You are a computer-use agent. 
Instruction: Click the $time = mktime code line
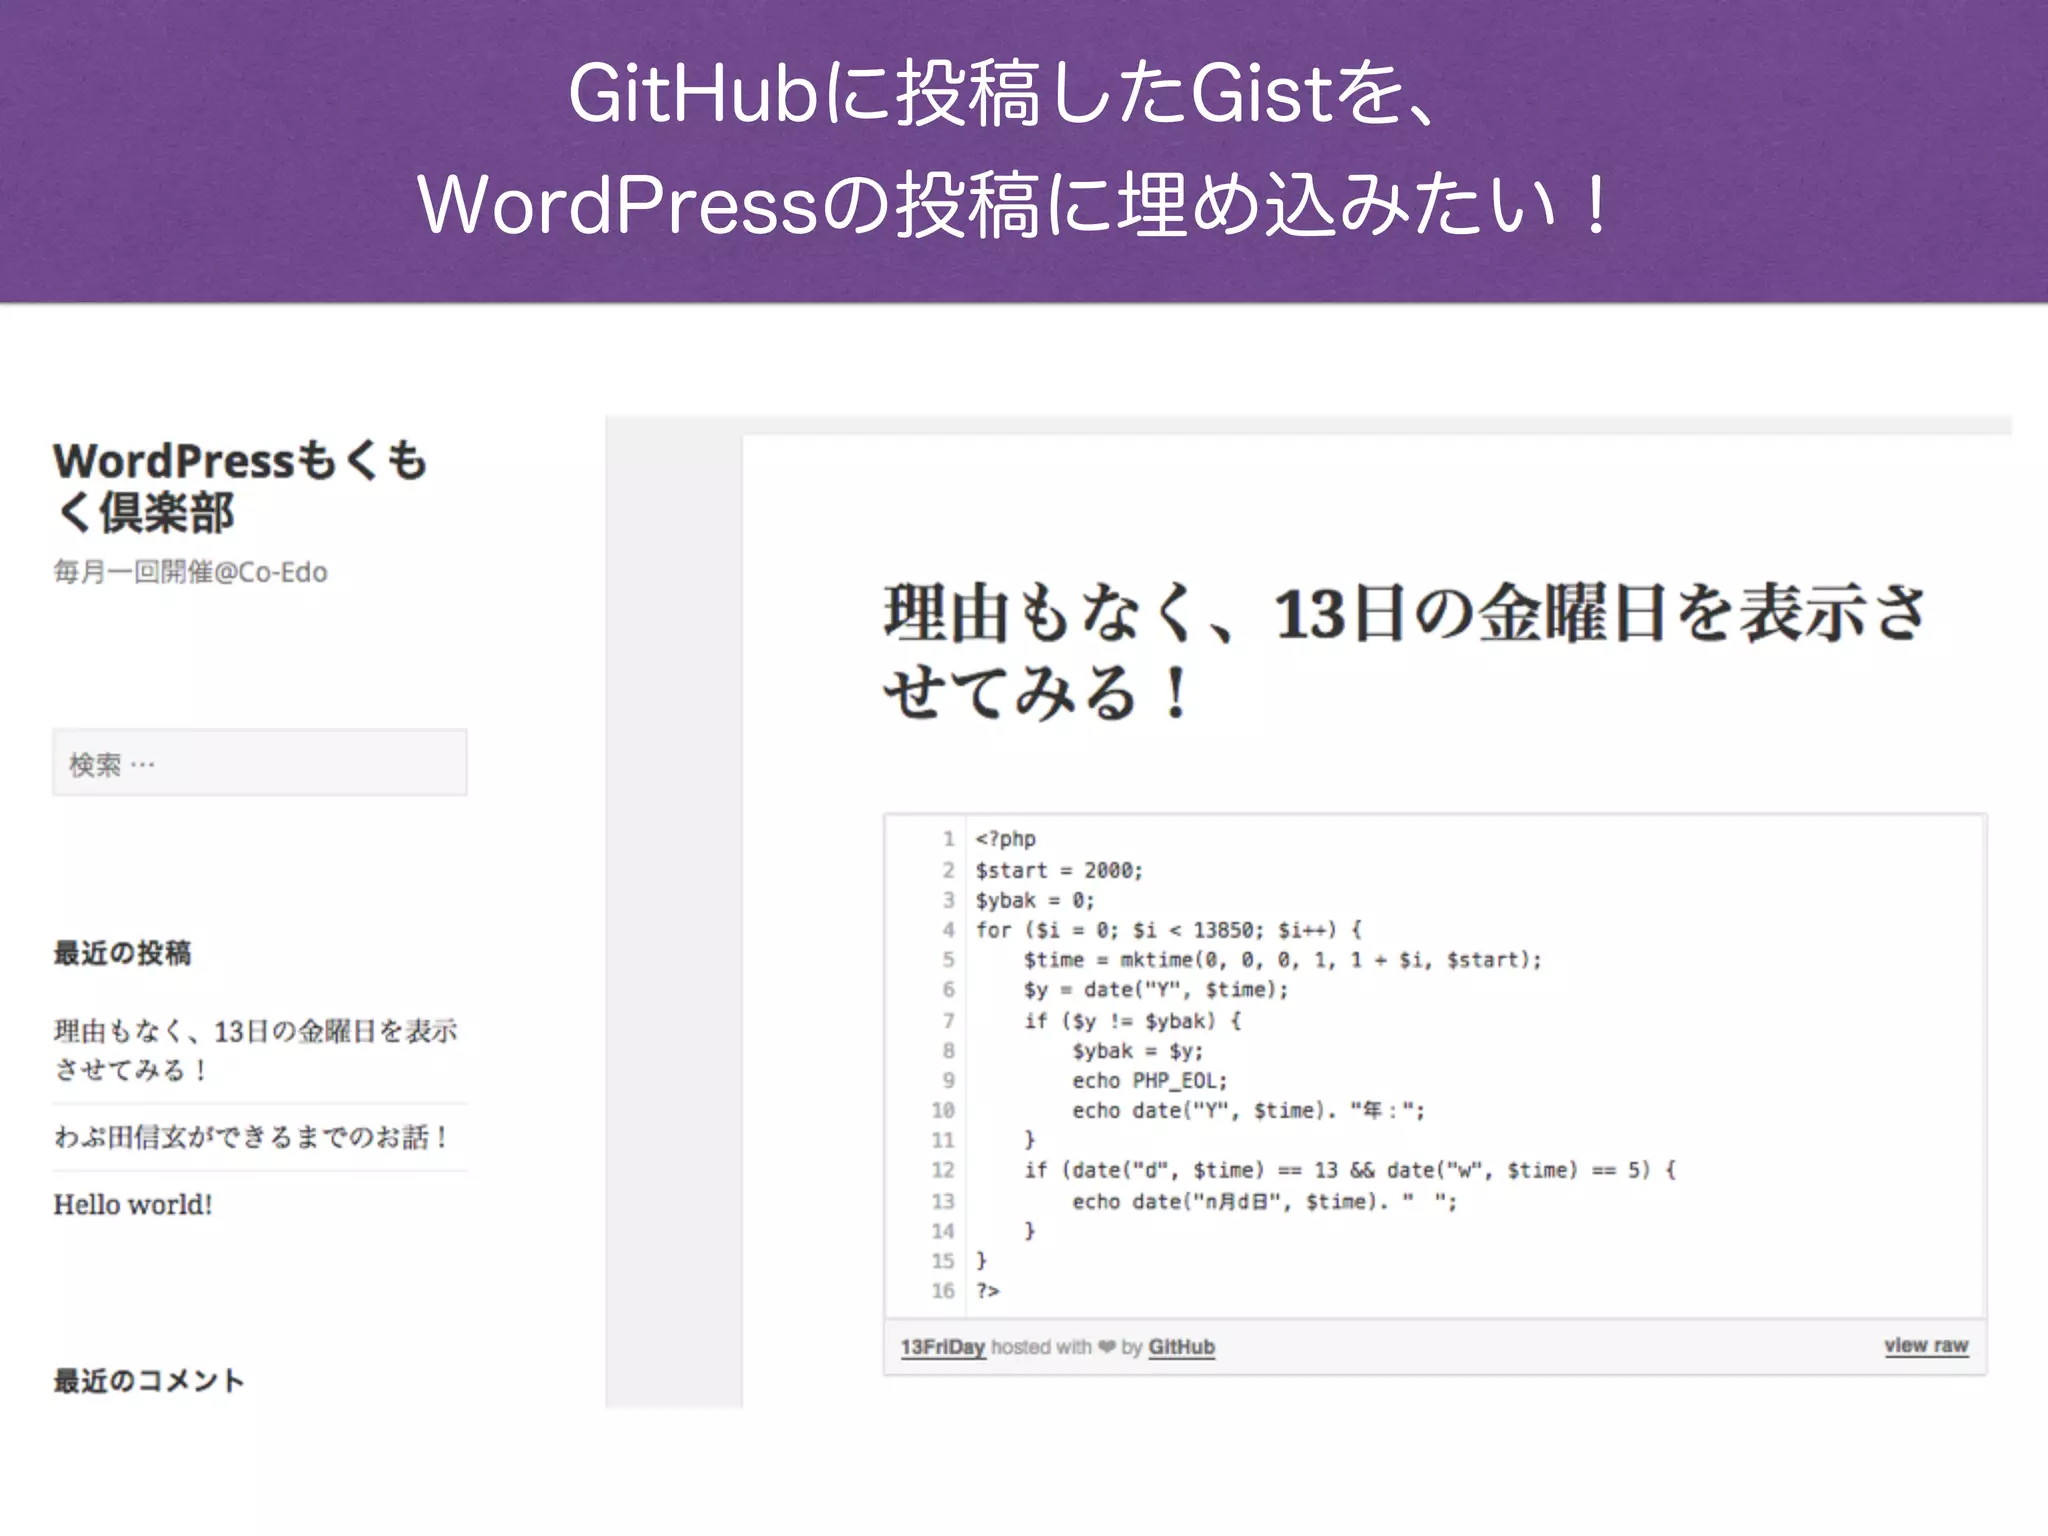pyautogui.click(x=1283, y=960)
